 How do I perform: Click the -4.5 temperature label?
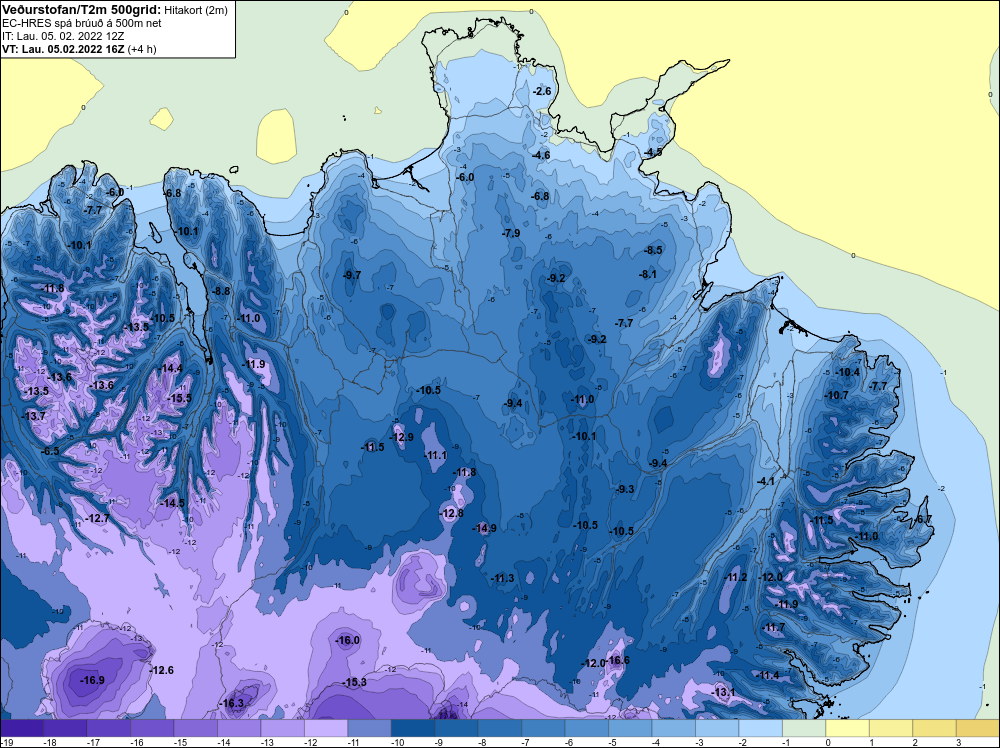coord(652,152)
